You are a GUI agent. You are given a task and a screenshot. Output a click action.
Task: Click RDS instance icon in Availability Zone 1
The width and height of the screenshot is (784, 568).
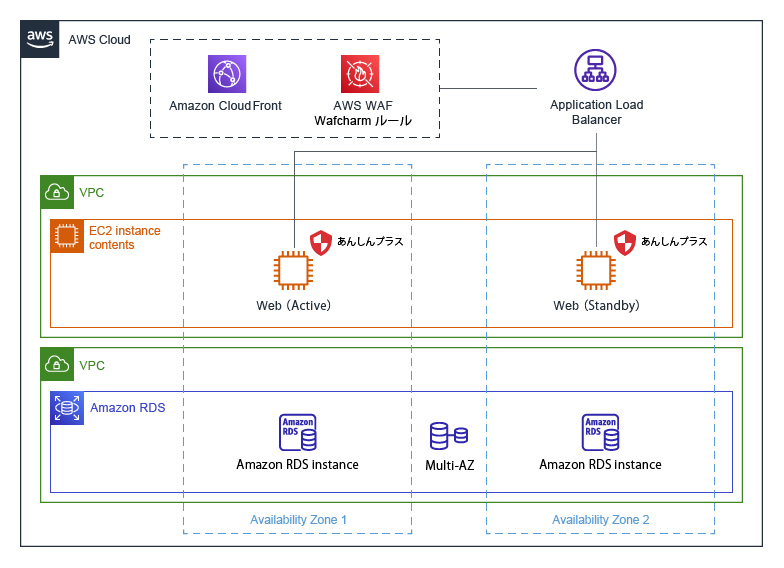coord(298,432)
